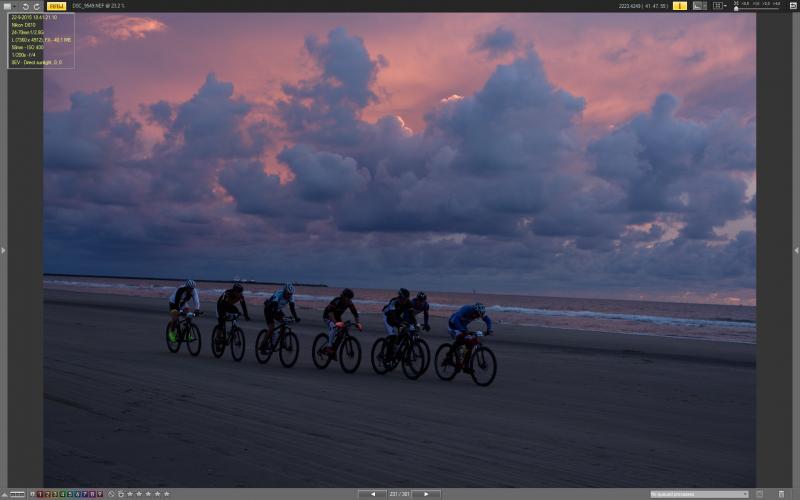This screenshot has width=800, height=500.
Task: Apply red label 1
Action: click(x=40, y=494)
